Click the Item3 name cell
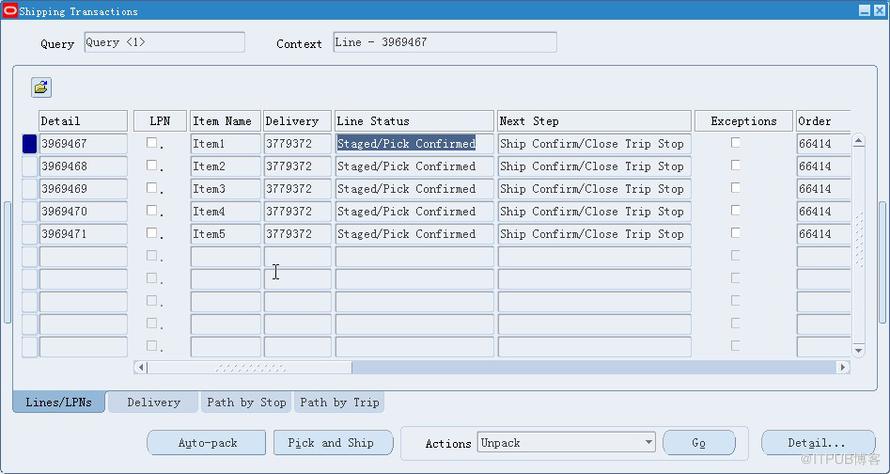Image resolution: width=890 pixels, height=474 pixels. pos(225,189)
